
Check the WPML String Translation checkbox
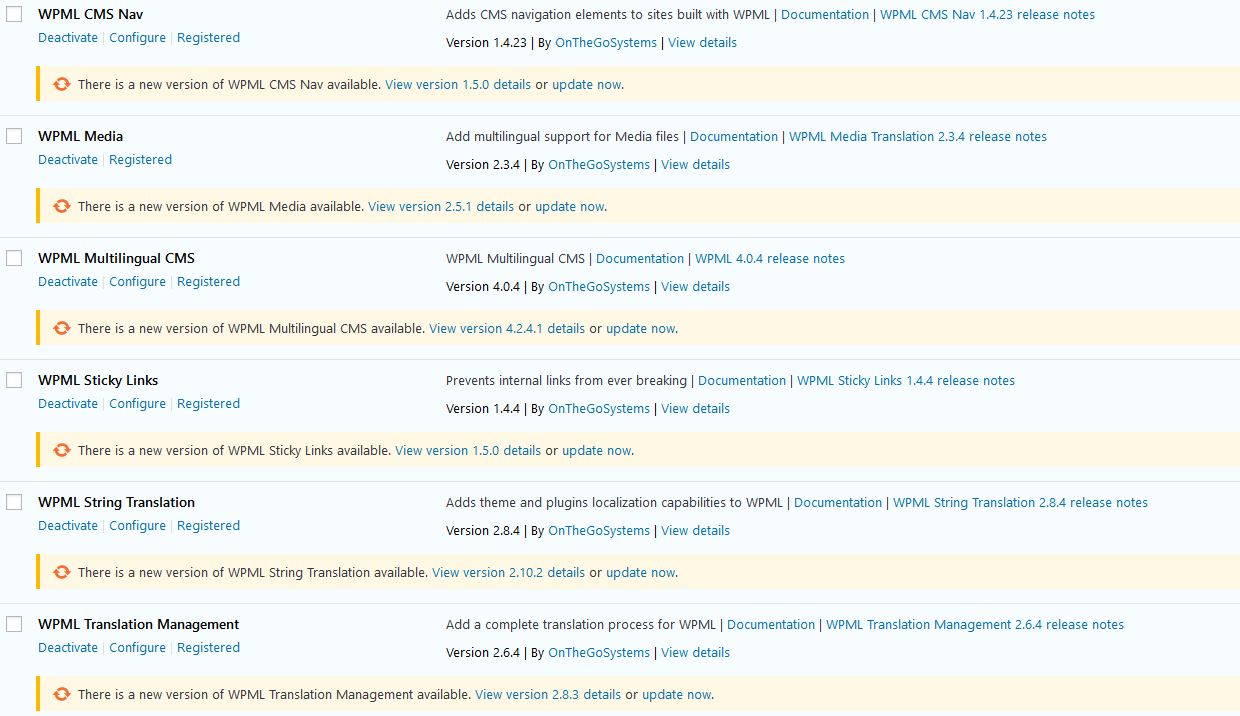(14, 502)
